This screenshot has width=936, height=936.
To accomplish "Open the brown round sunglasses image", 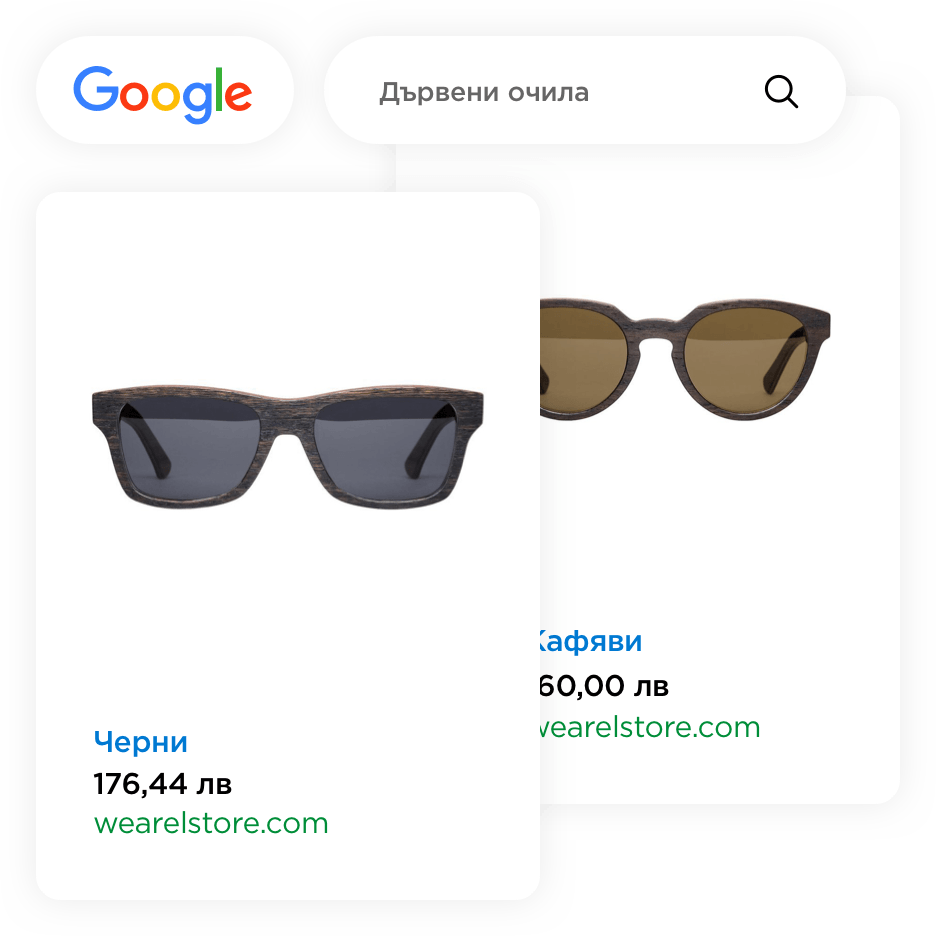I will [685, 358].
